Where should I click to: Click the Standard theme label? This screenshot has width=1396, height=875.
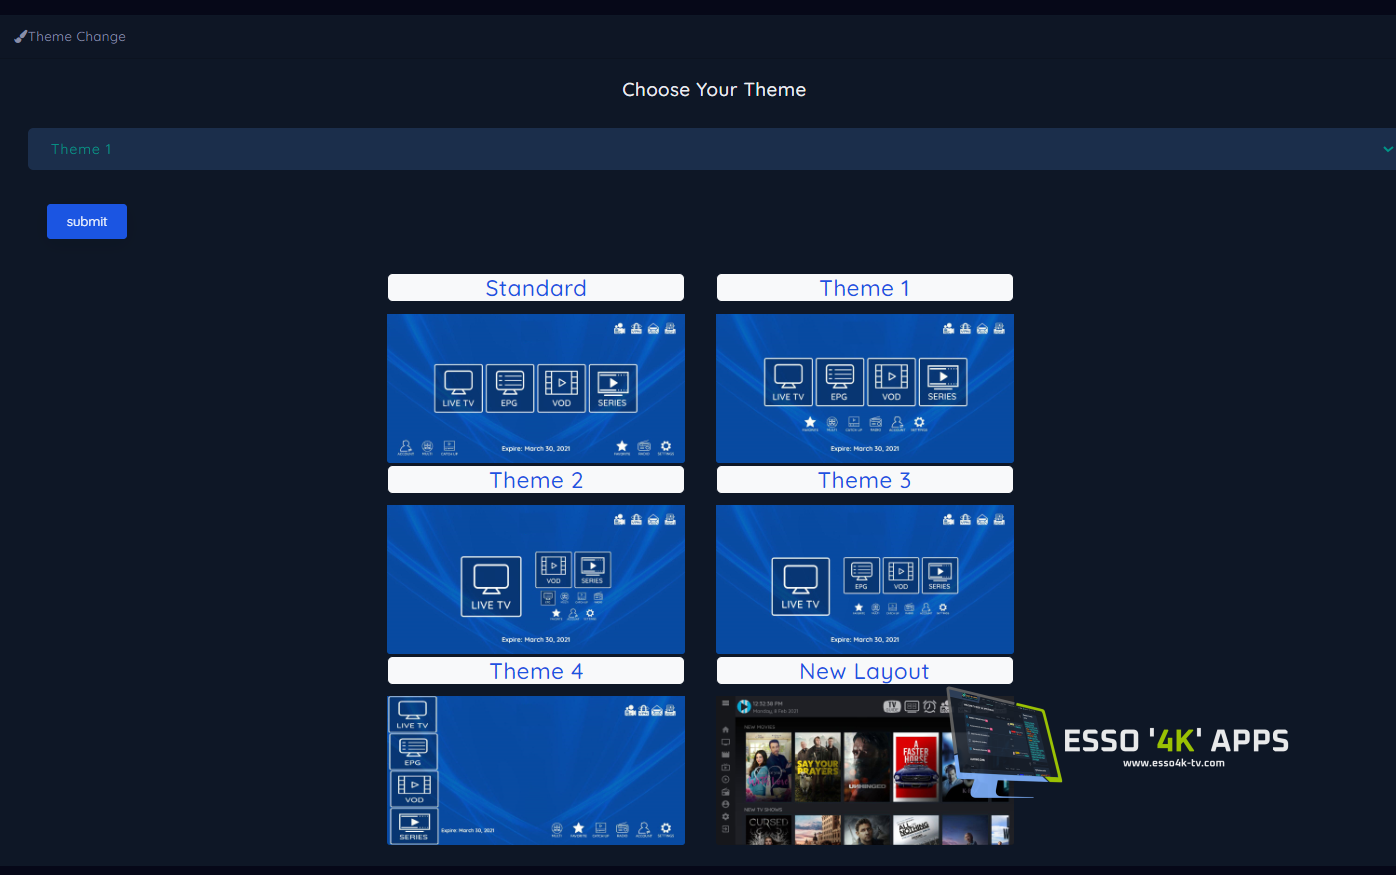(536, 288)
